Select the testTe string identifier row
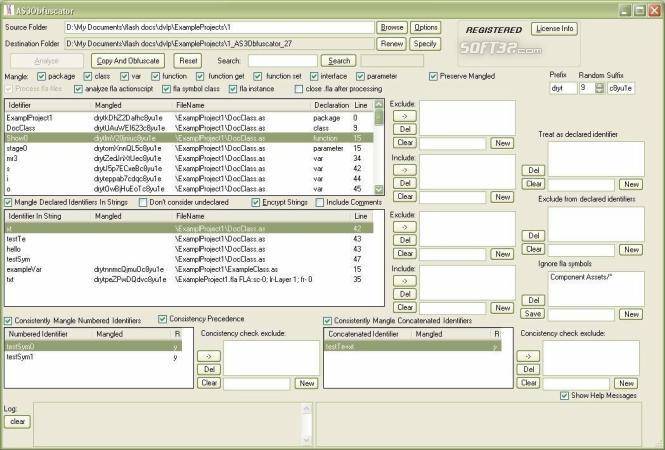Image resolution: width=665 pixels, height=450 pixels. [190, 239]
